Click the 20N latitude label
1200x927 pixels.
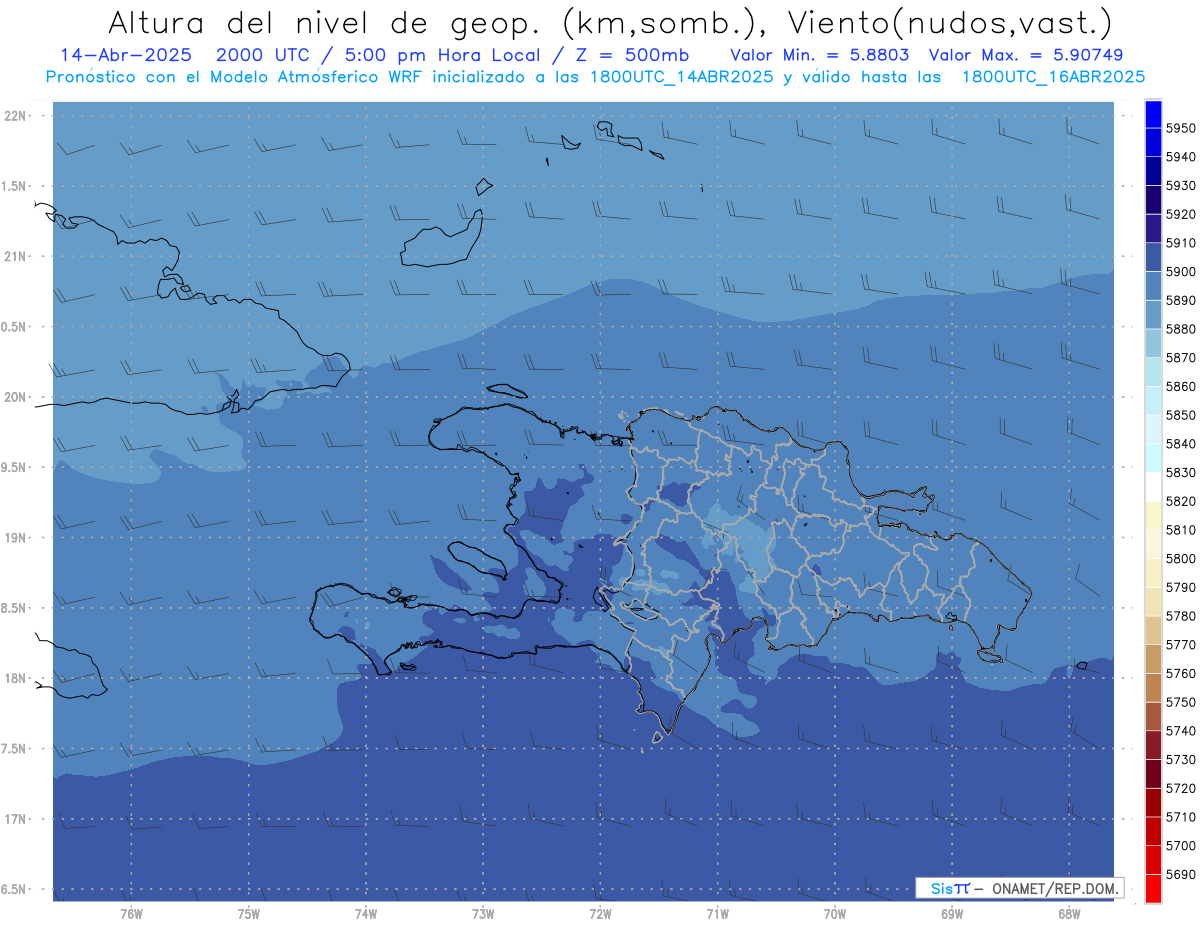coord(16,397)
